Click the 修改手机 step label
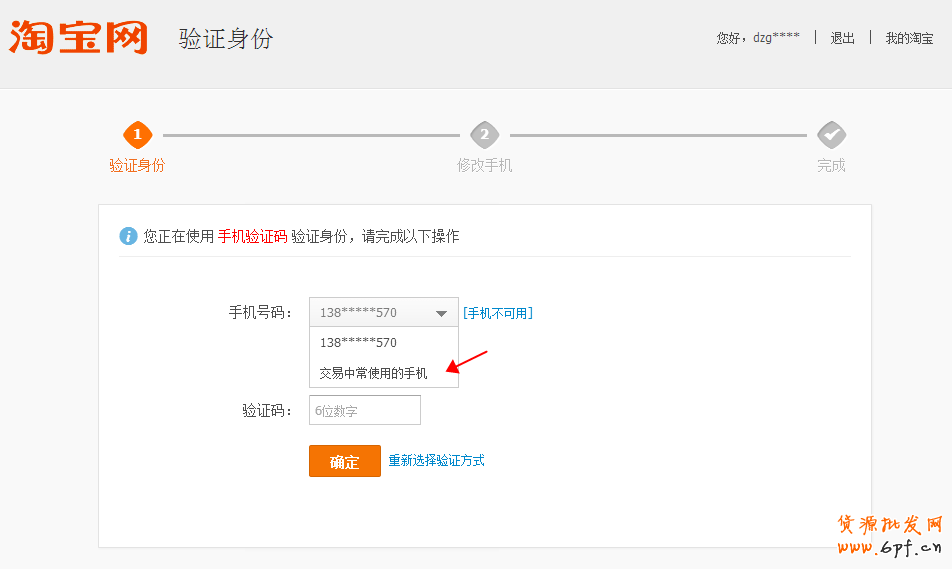 (484, 165)
